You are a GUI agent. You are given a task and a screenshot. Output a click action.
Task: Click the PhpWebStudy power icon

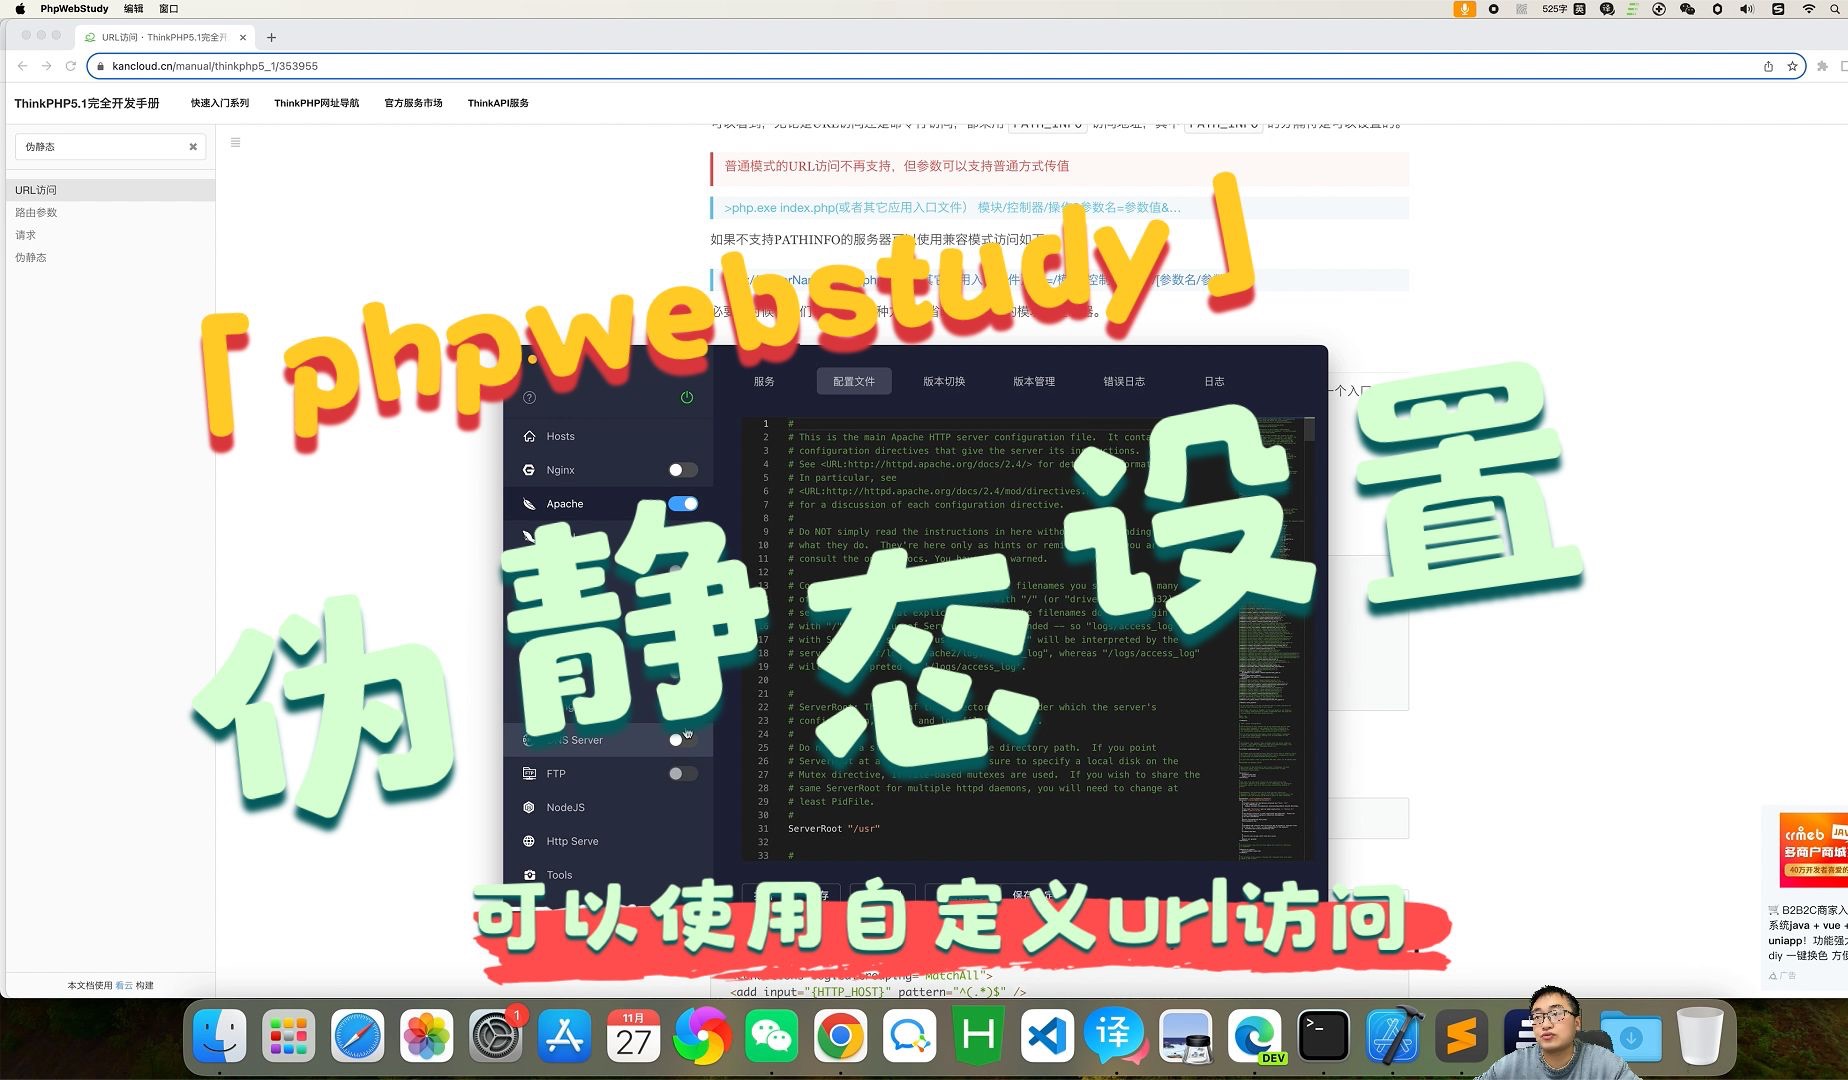687,397
